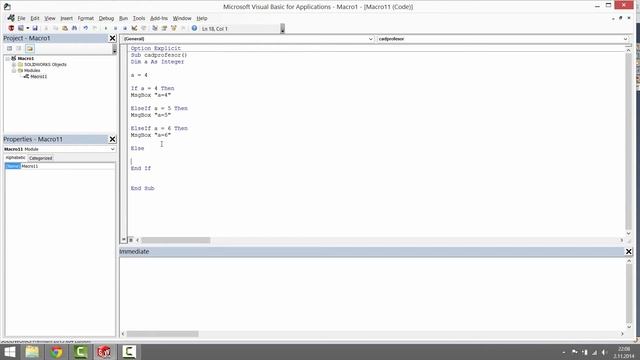Click the Immediate window horizontal scrollbar thumb

tap(162, 334)
